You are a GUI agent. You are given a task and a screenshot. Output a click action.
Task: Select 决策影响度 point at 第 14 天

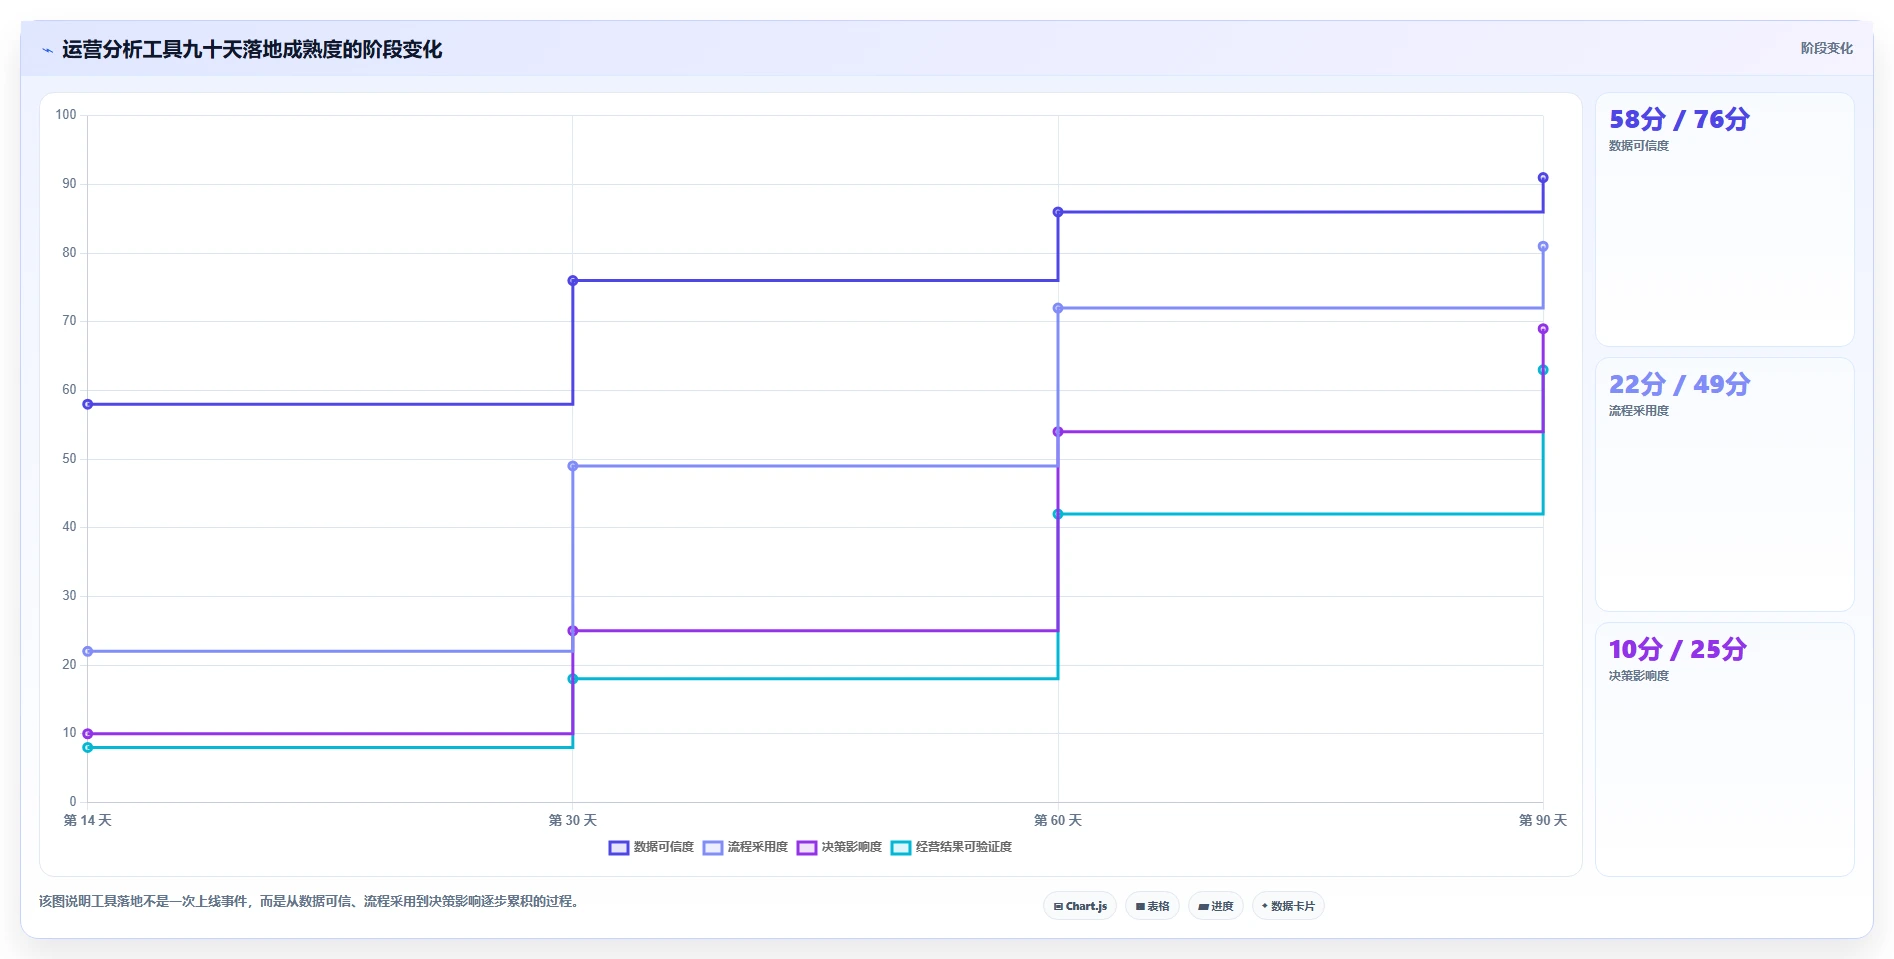(x=88, y=734)
